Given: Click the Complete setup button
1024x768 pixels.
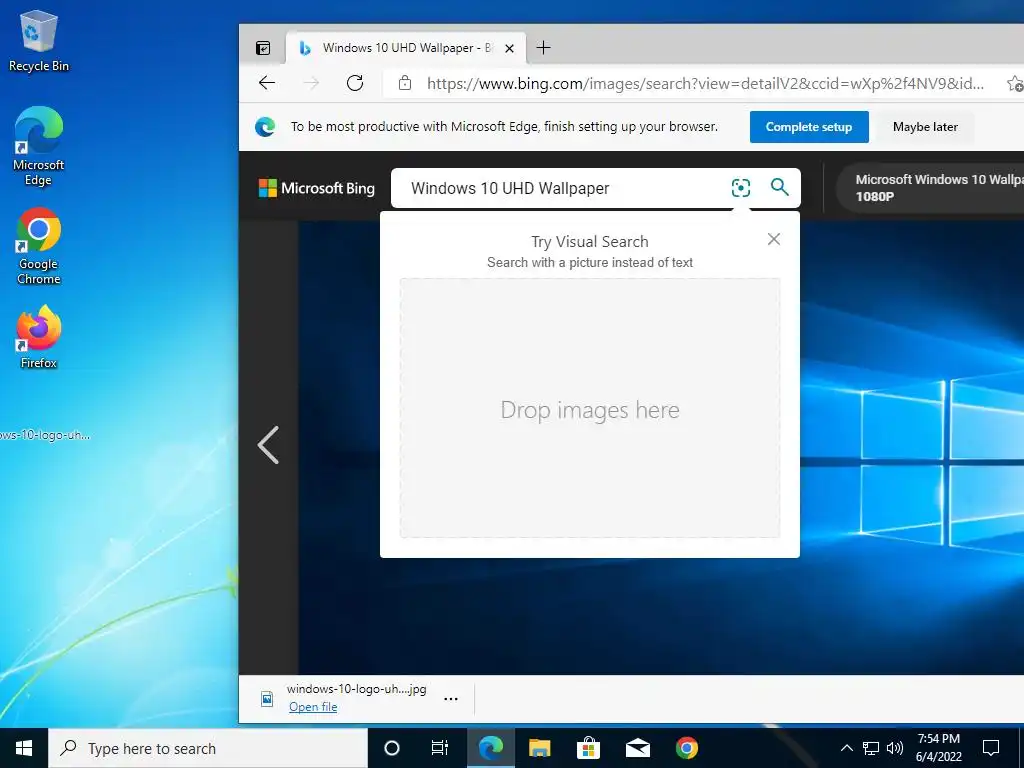Looking at the screenshot, I should pyautogui.click(x=808, y=127).
